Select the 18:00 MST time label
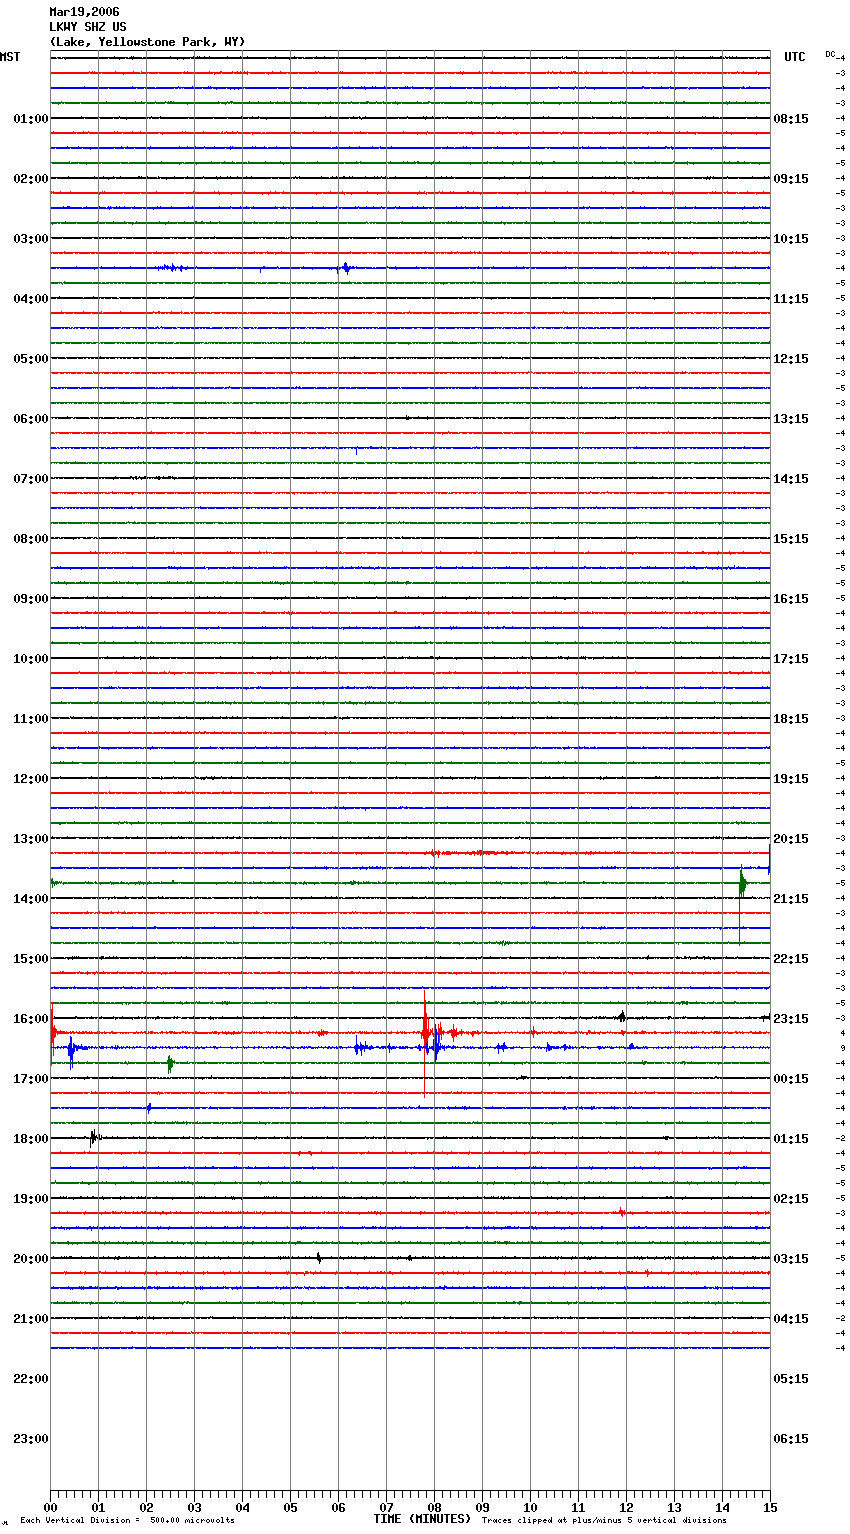This screenshot has width=850, height=1534. (x=30, y=1139)
